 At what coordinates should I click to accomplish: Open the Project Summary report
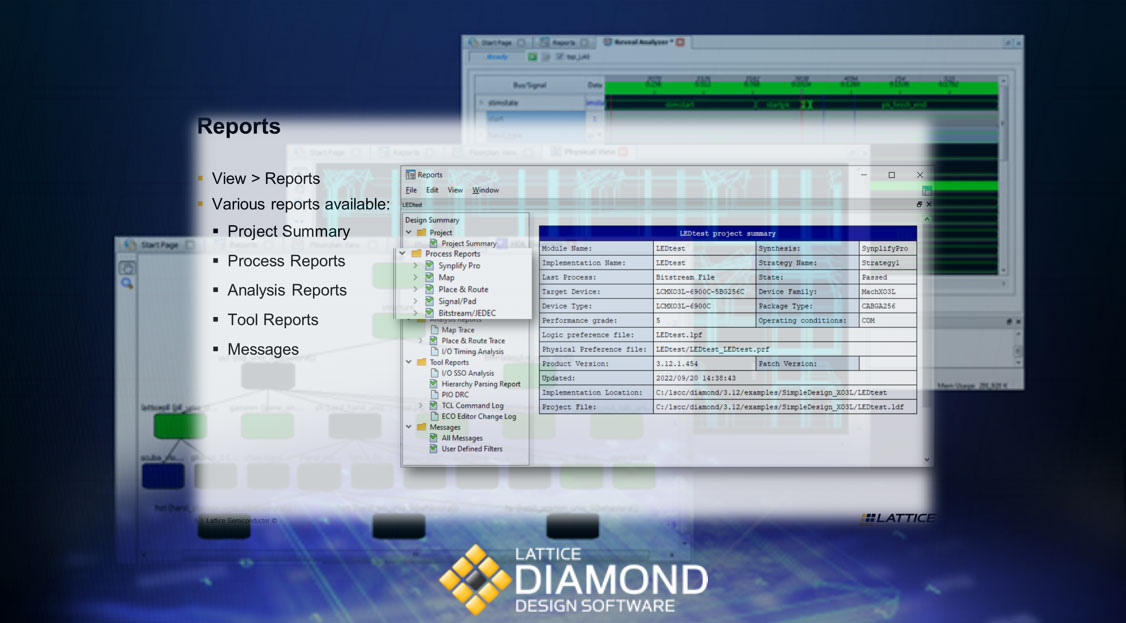[x=469, y=243]
